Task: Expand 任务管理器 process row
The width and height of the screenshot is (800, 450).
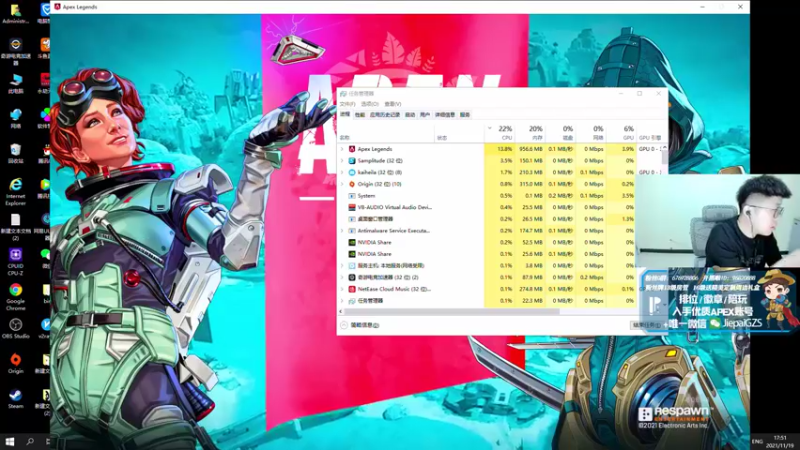Action: click(x=342, y=301)
